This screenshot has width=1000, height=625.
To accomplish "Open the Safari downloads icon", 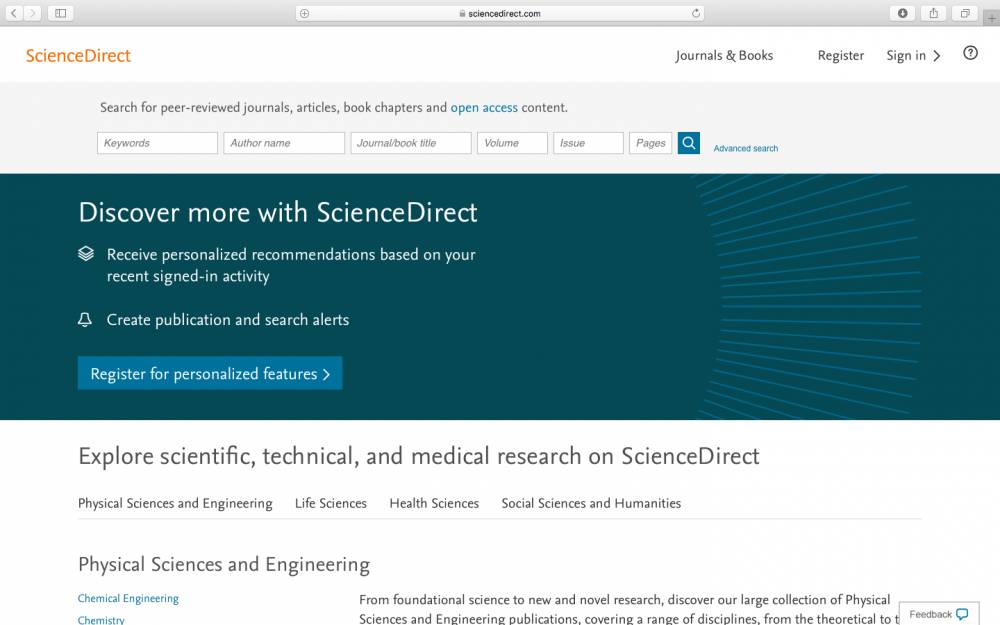I will click(x=902, y=13).
